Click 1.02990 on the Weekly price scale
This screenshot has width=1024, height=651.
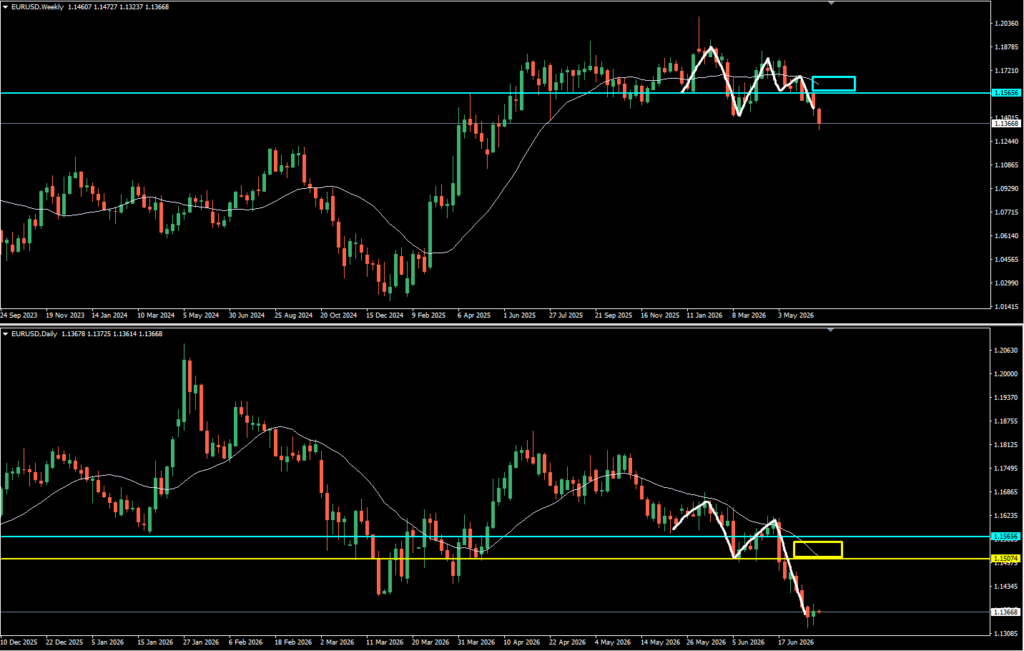pyautogui.click(x=1006, y=283)
